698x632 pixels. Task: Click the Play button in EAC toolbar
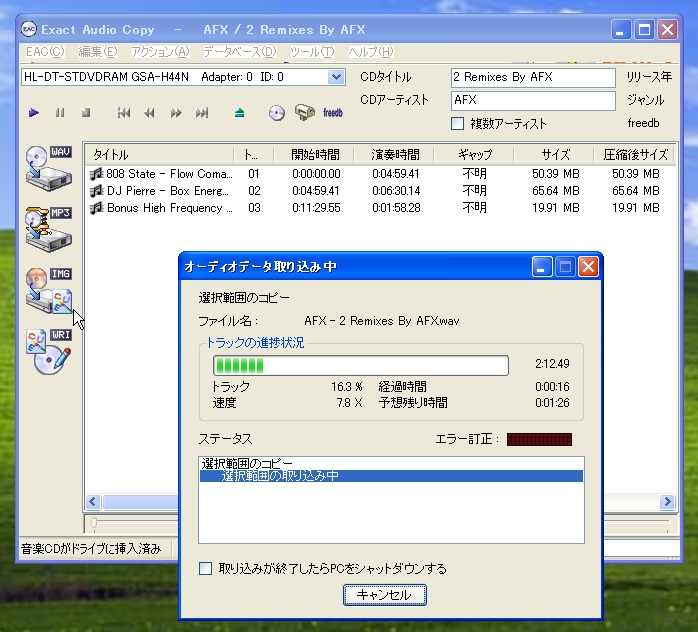(33, 113)
